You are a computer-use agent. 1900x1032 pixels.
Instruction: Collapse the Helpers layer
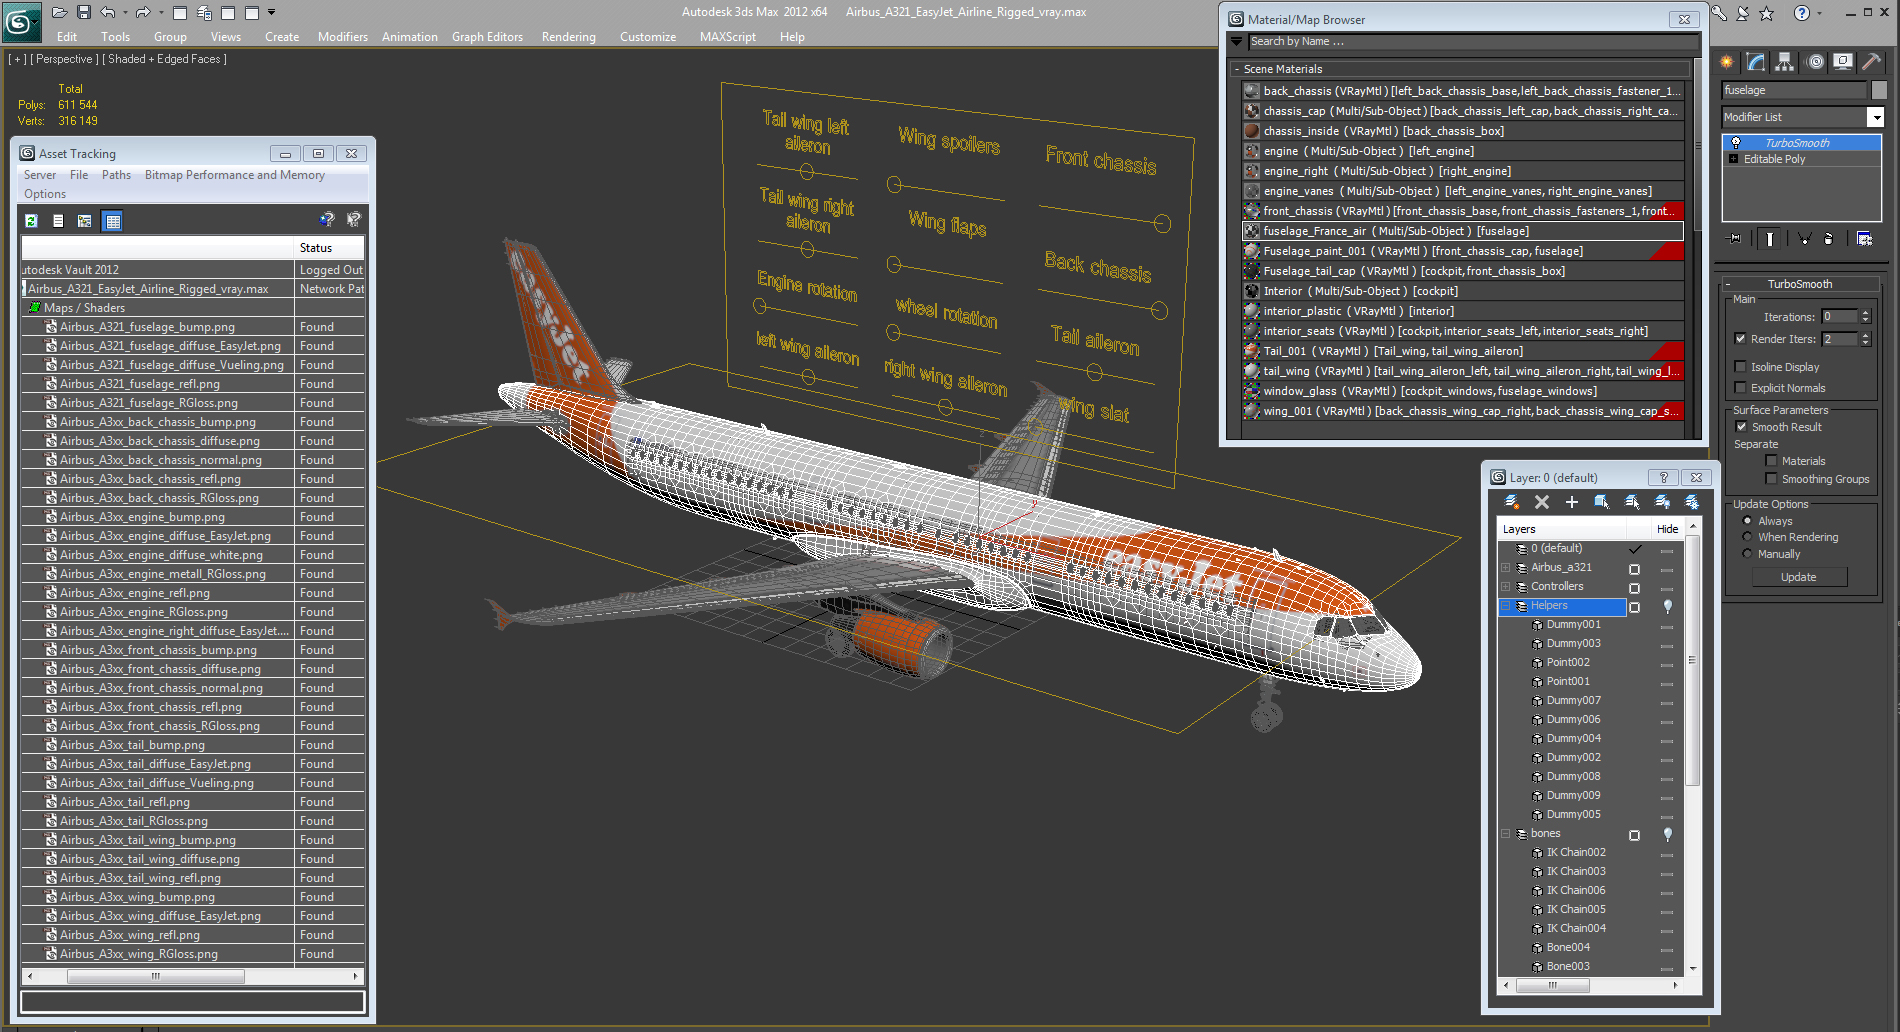(1505, 605)
